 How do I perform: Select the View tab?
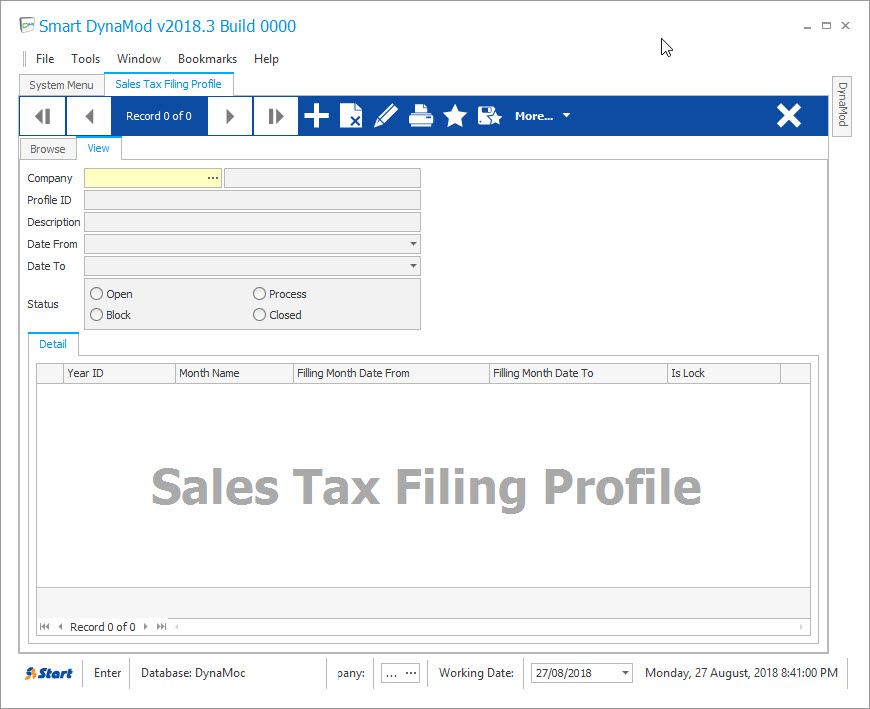[98, 148]
